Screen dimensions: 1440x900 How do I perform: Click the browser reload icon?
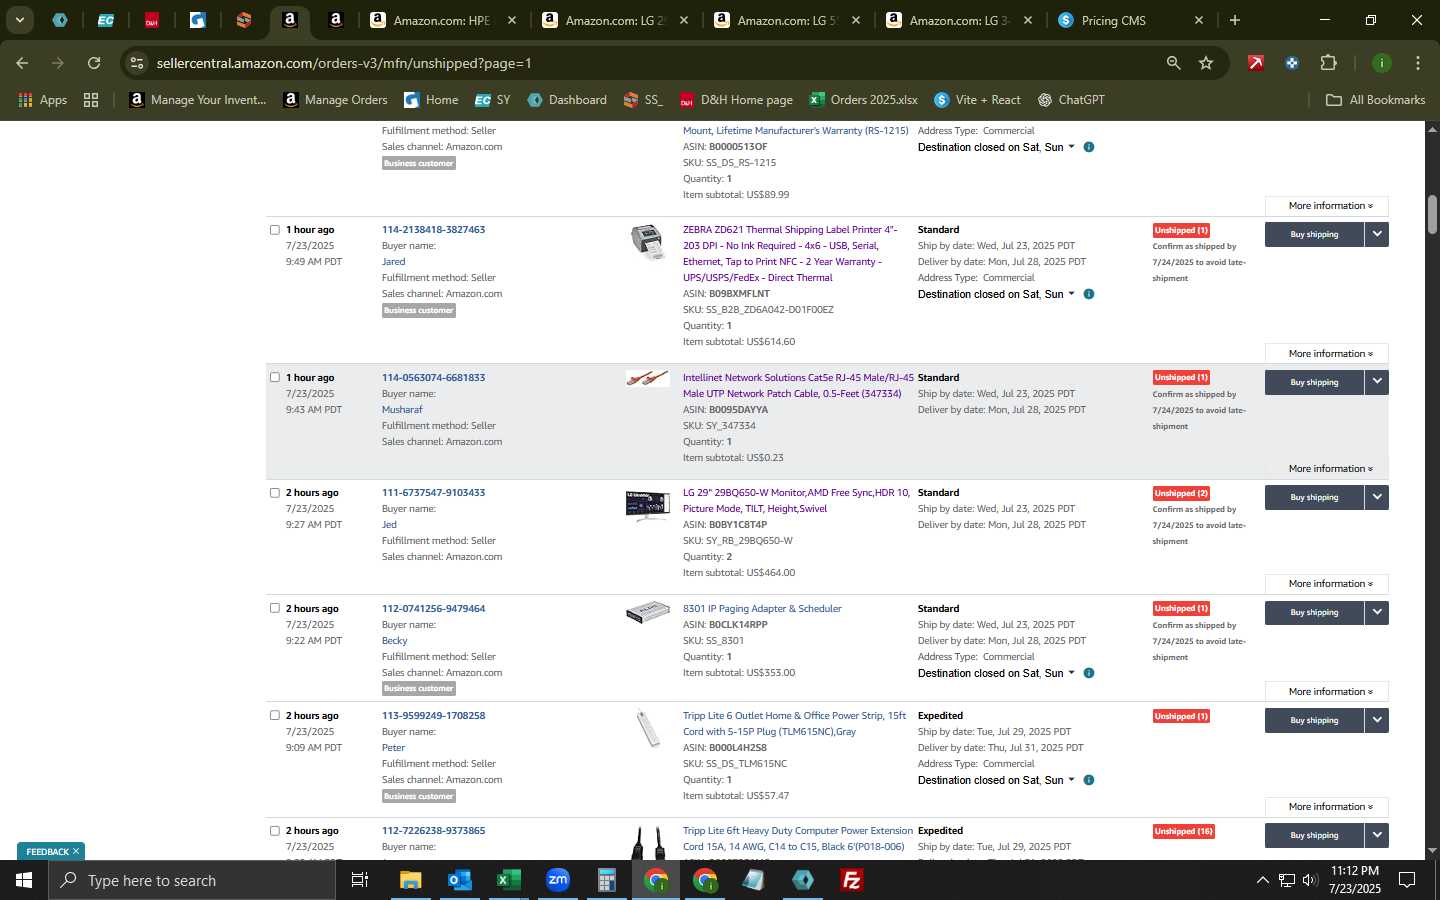click(x=94, y=63)
